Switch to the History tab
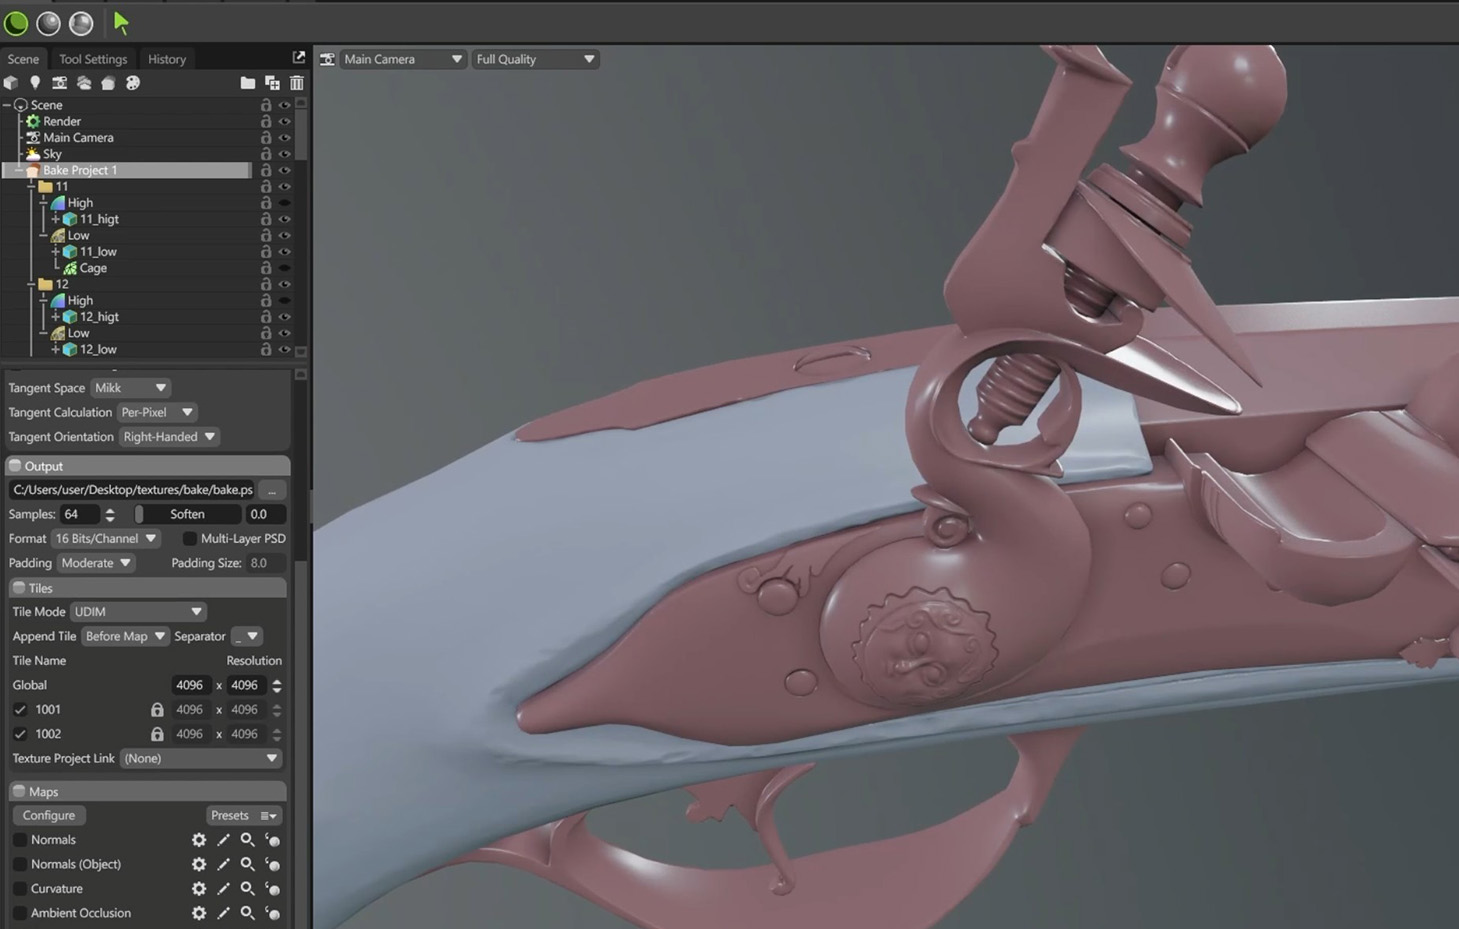This screenshot has width=1459, height=929. 167,59
